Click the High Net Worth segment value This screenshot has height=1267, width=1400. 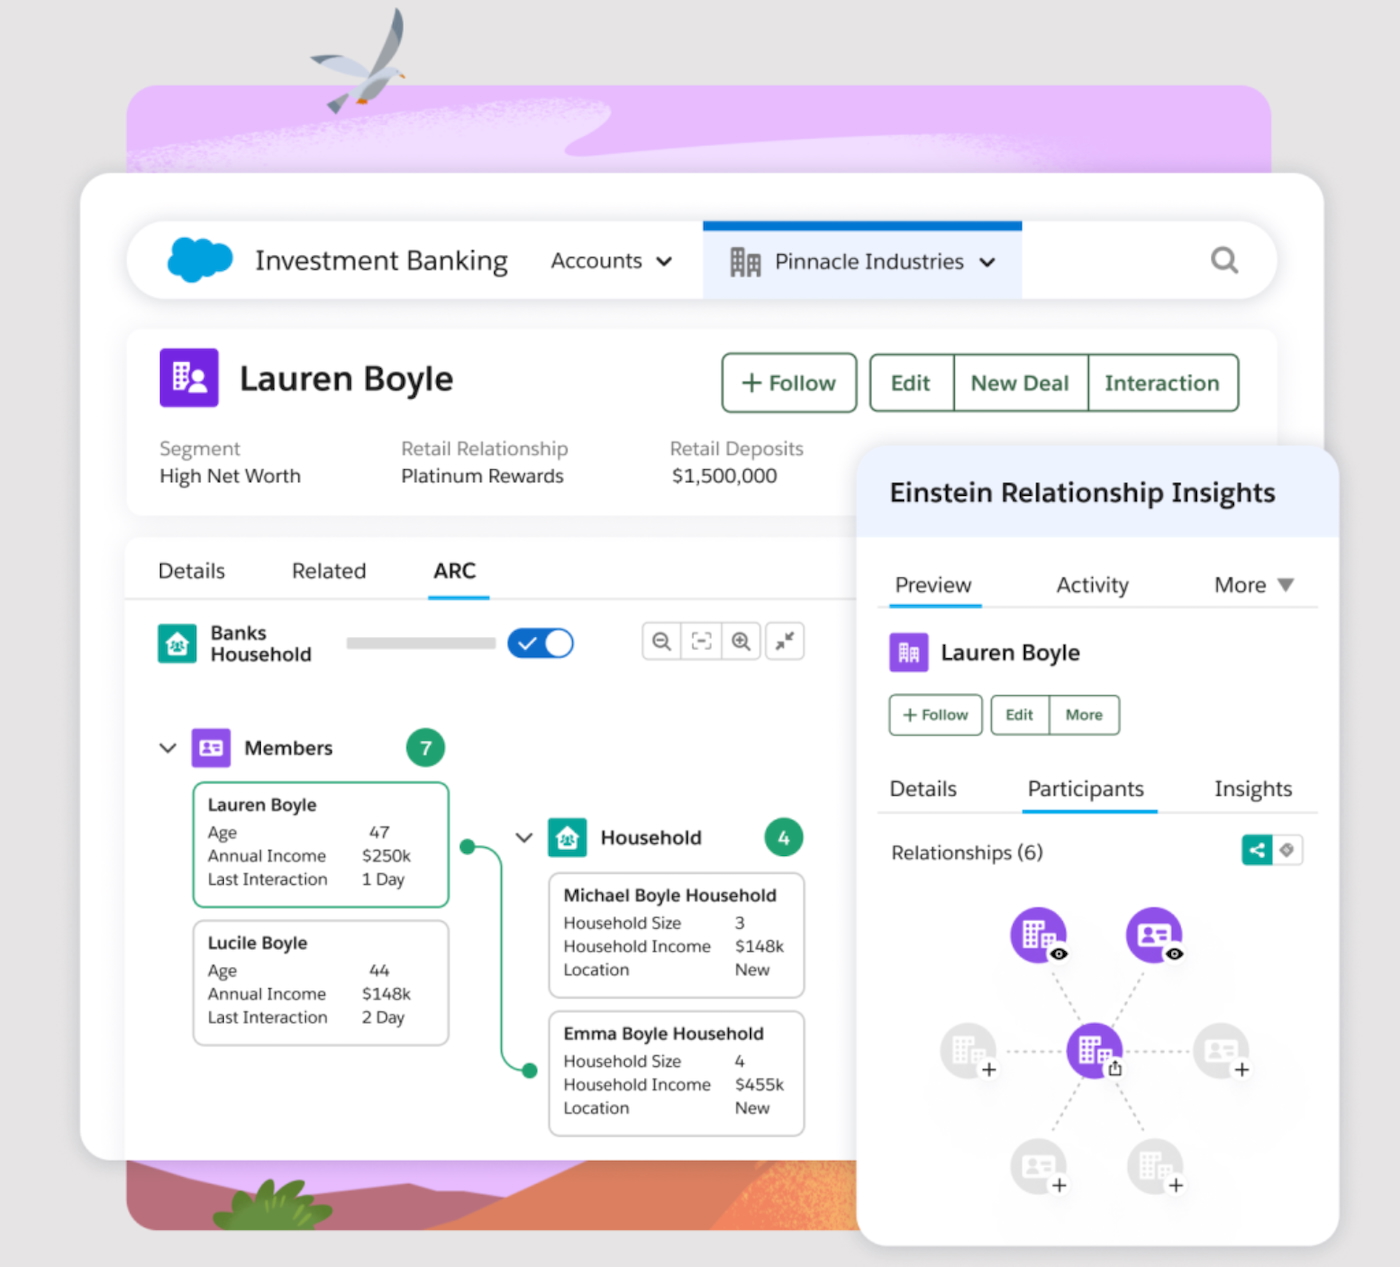click(x=230, y=476)
